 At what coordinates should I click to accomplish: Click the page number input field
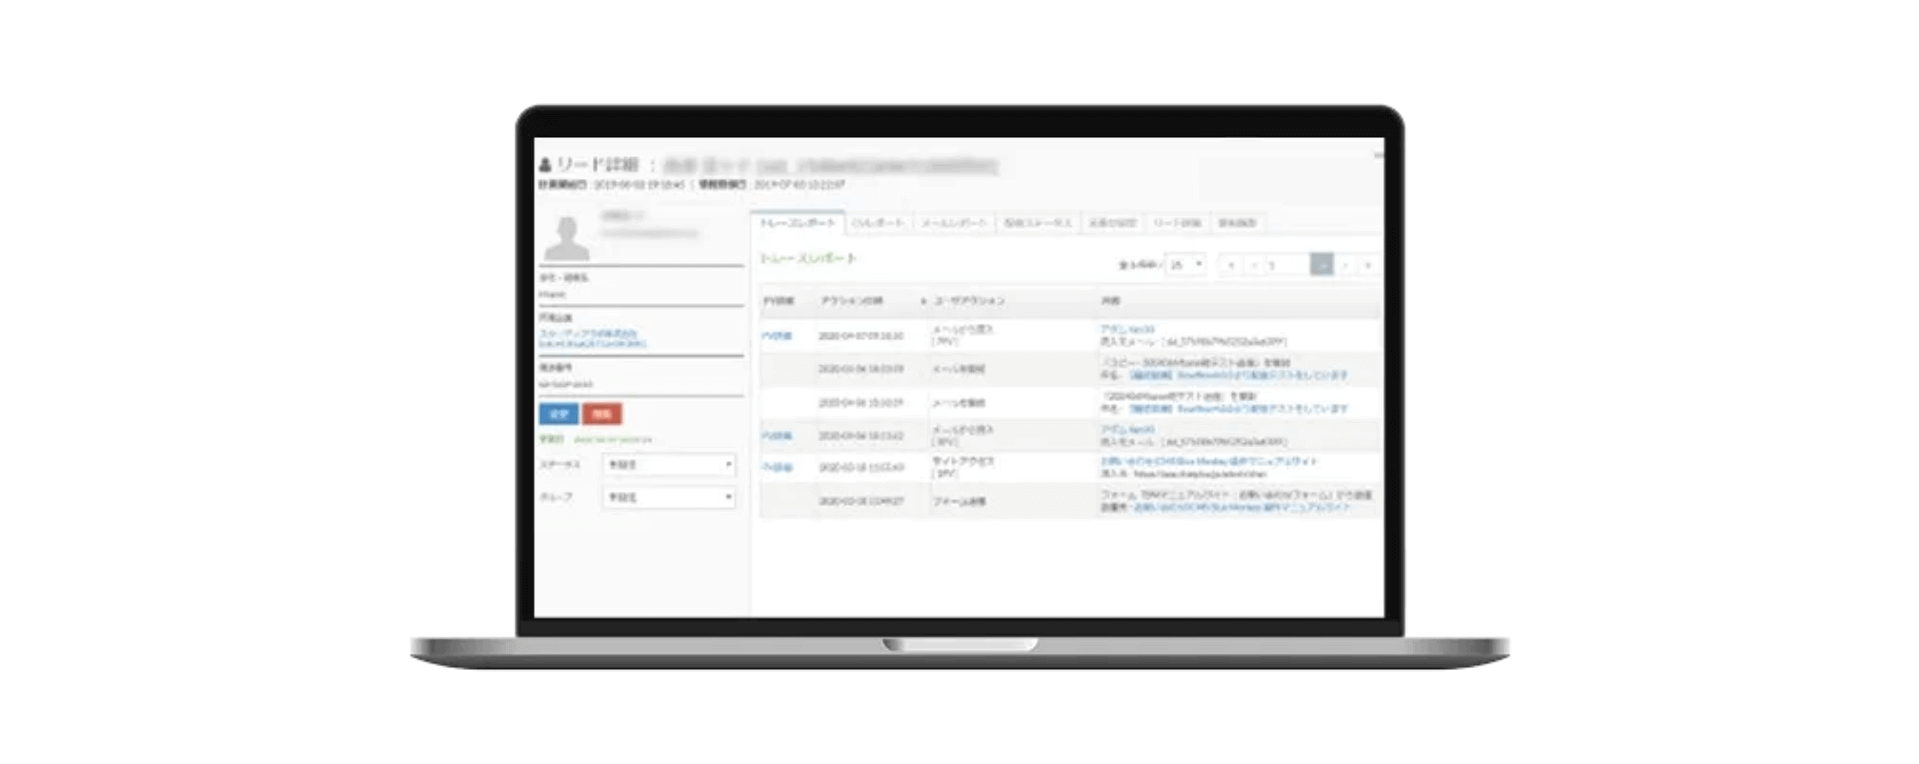[1286, 265]
